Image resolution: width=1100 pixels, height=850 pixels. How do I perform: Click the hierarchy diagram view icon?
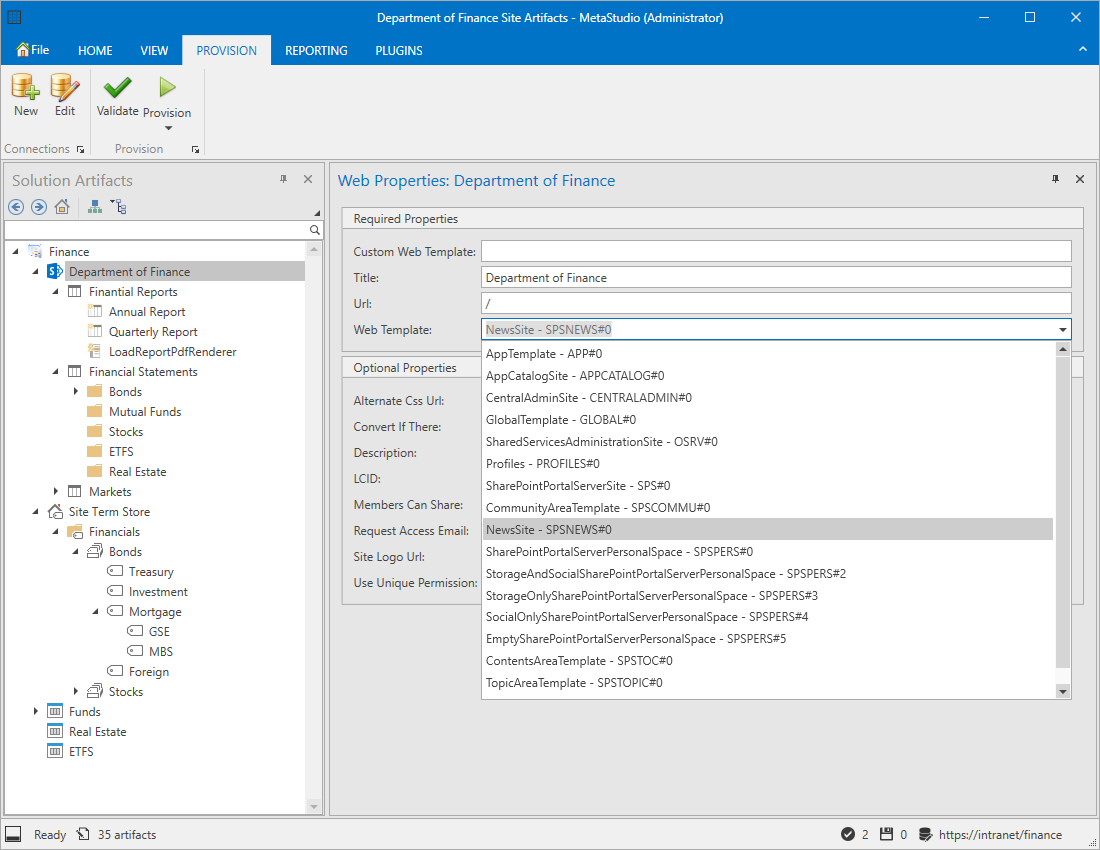click(95, 207)
